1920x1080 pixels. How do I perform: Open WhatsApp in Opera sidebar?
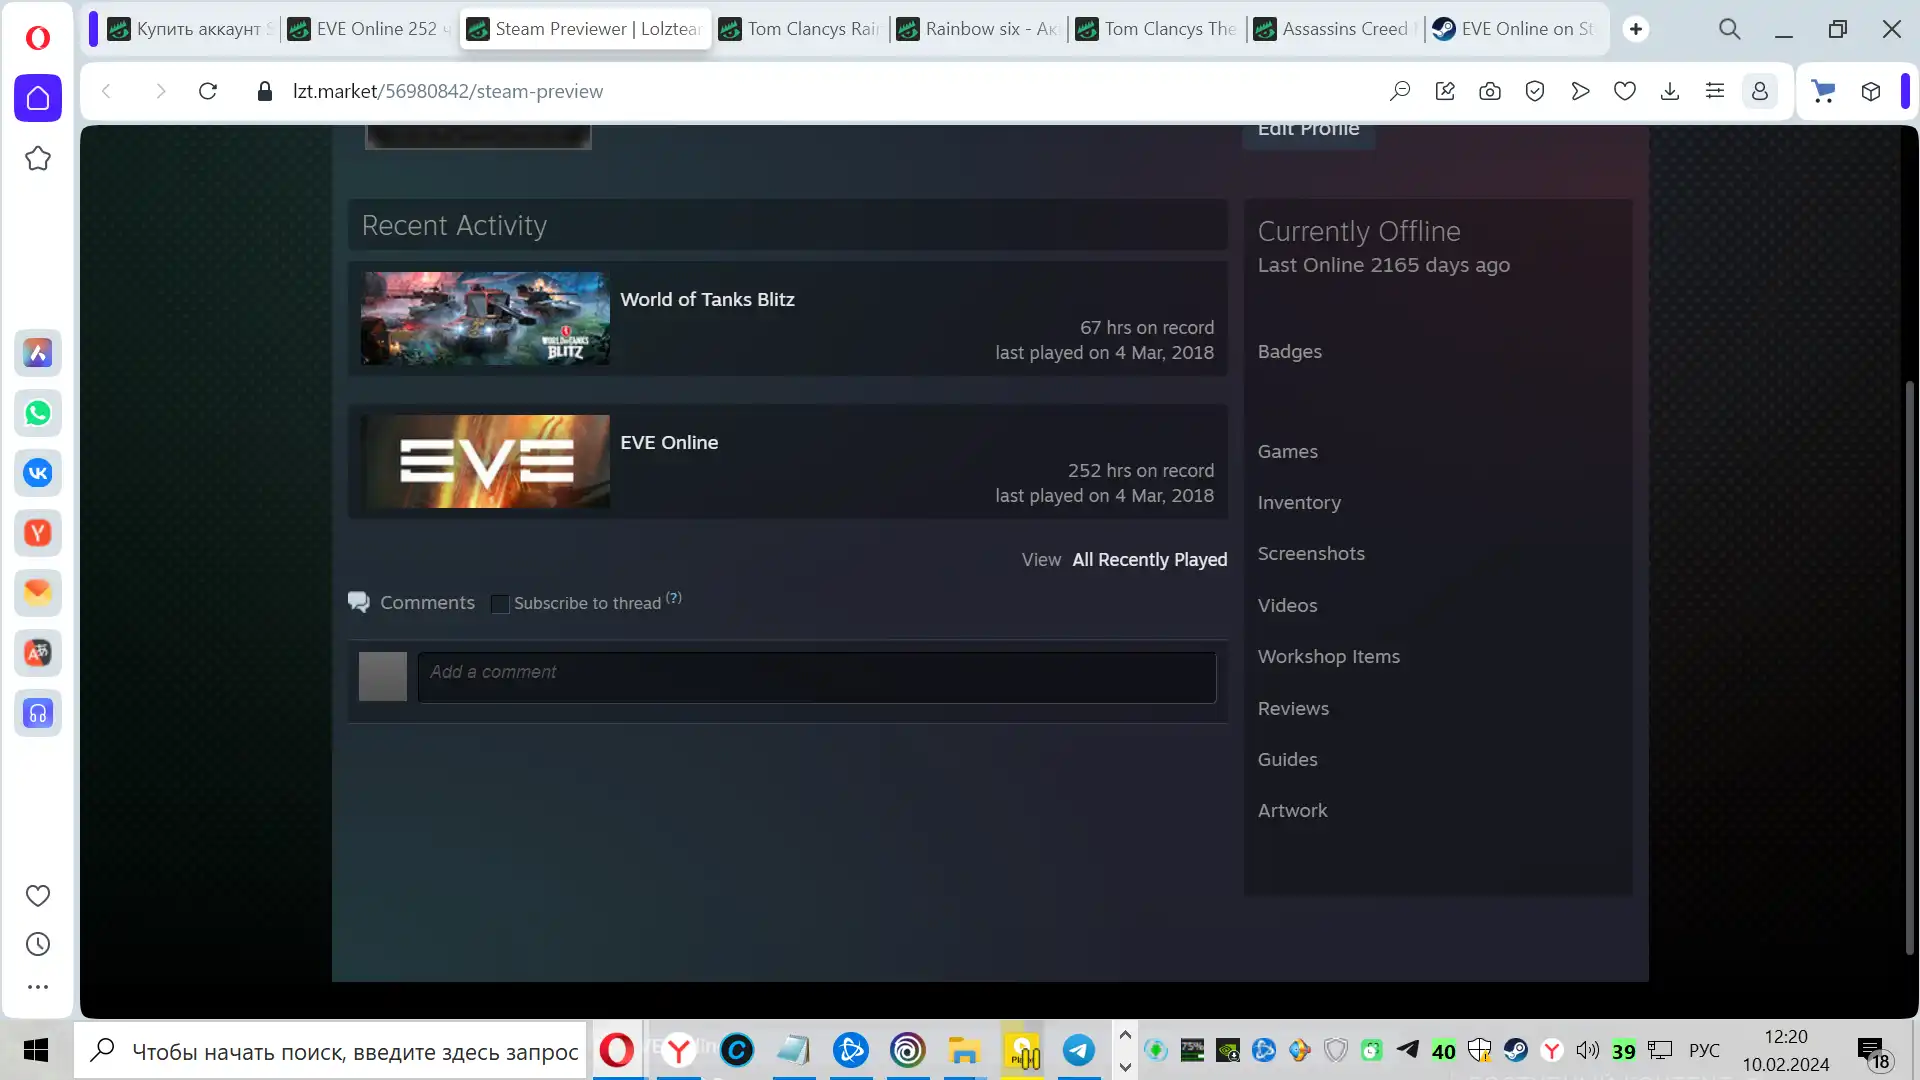click(38, 412)
